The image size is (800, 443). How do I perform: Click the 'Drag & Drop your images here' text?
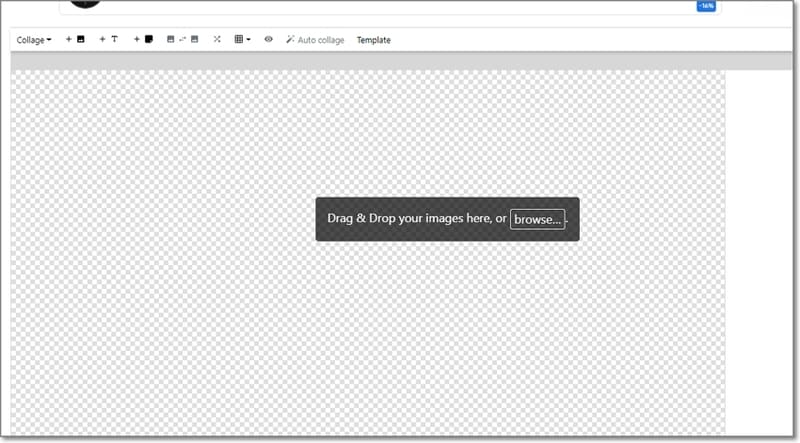[x=410, y=218]
